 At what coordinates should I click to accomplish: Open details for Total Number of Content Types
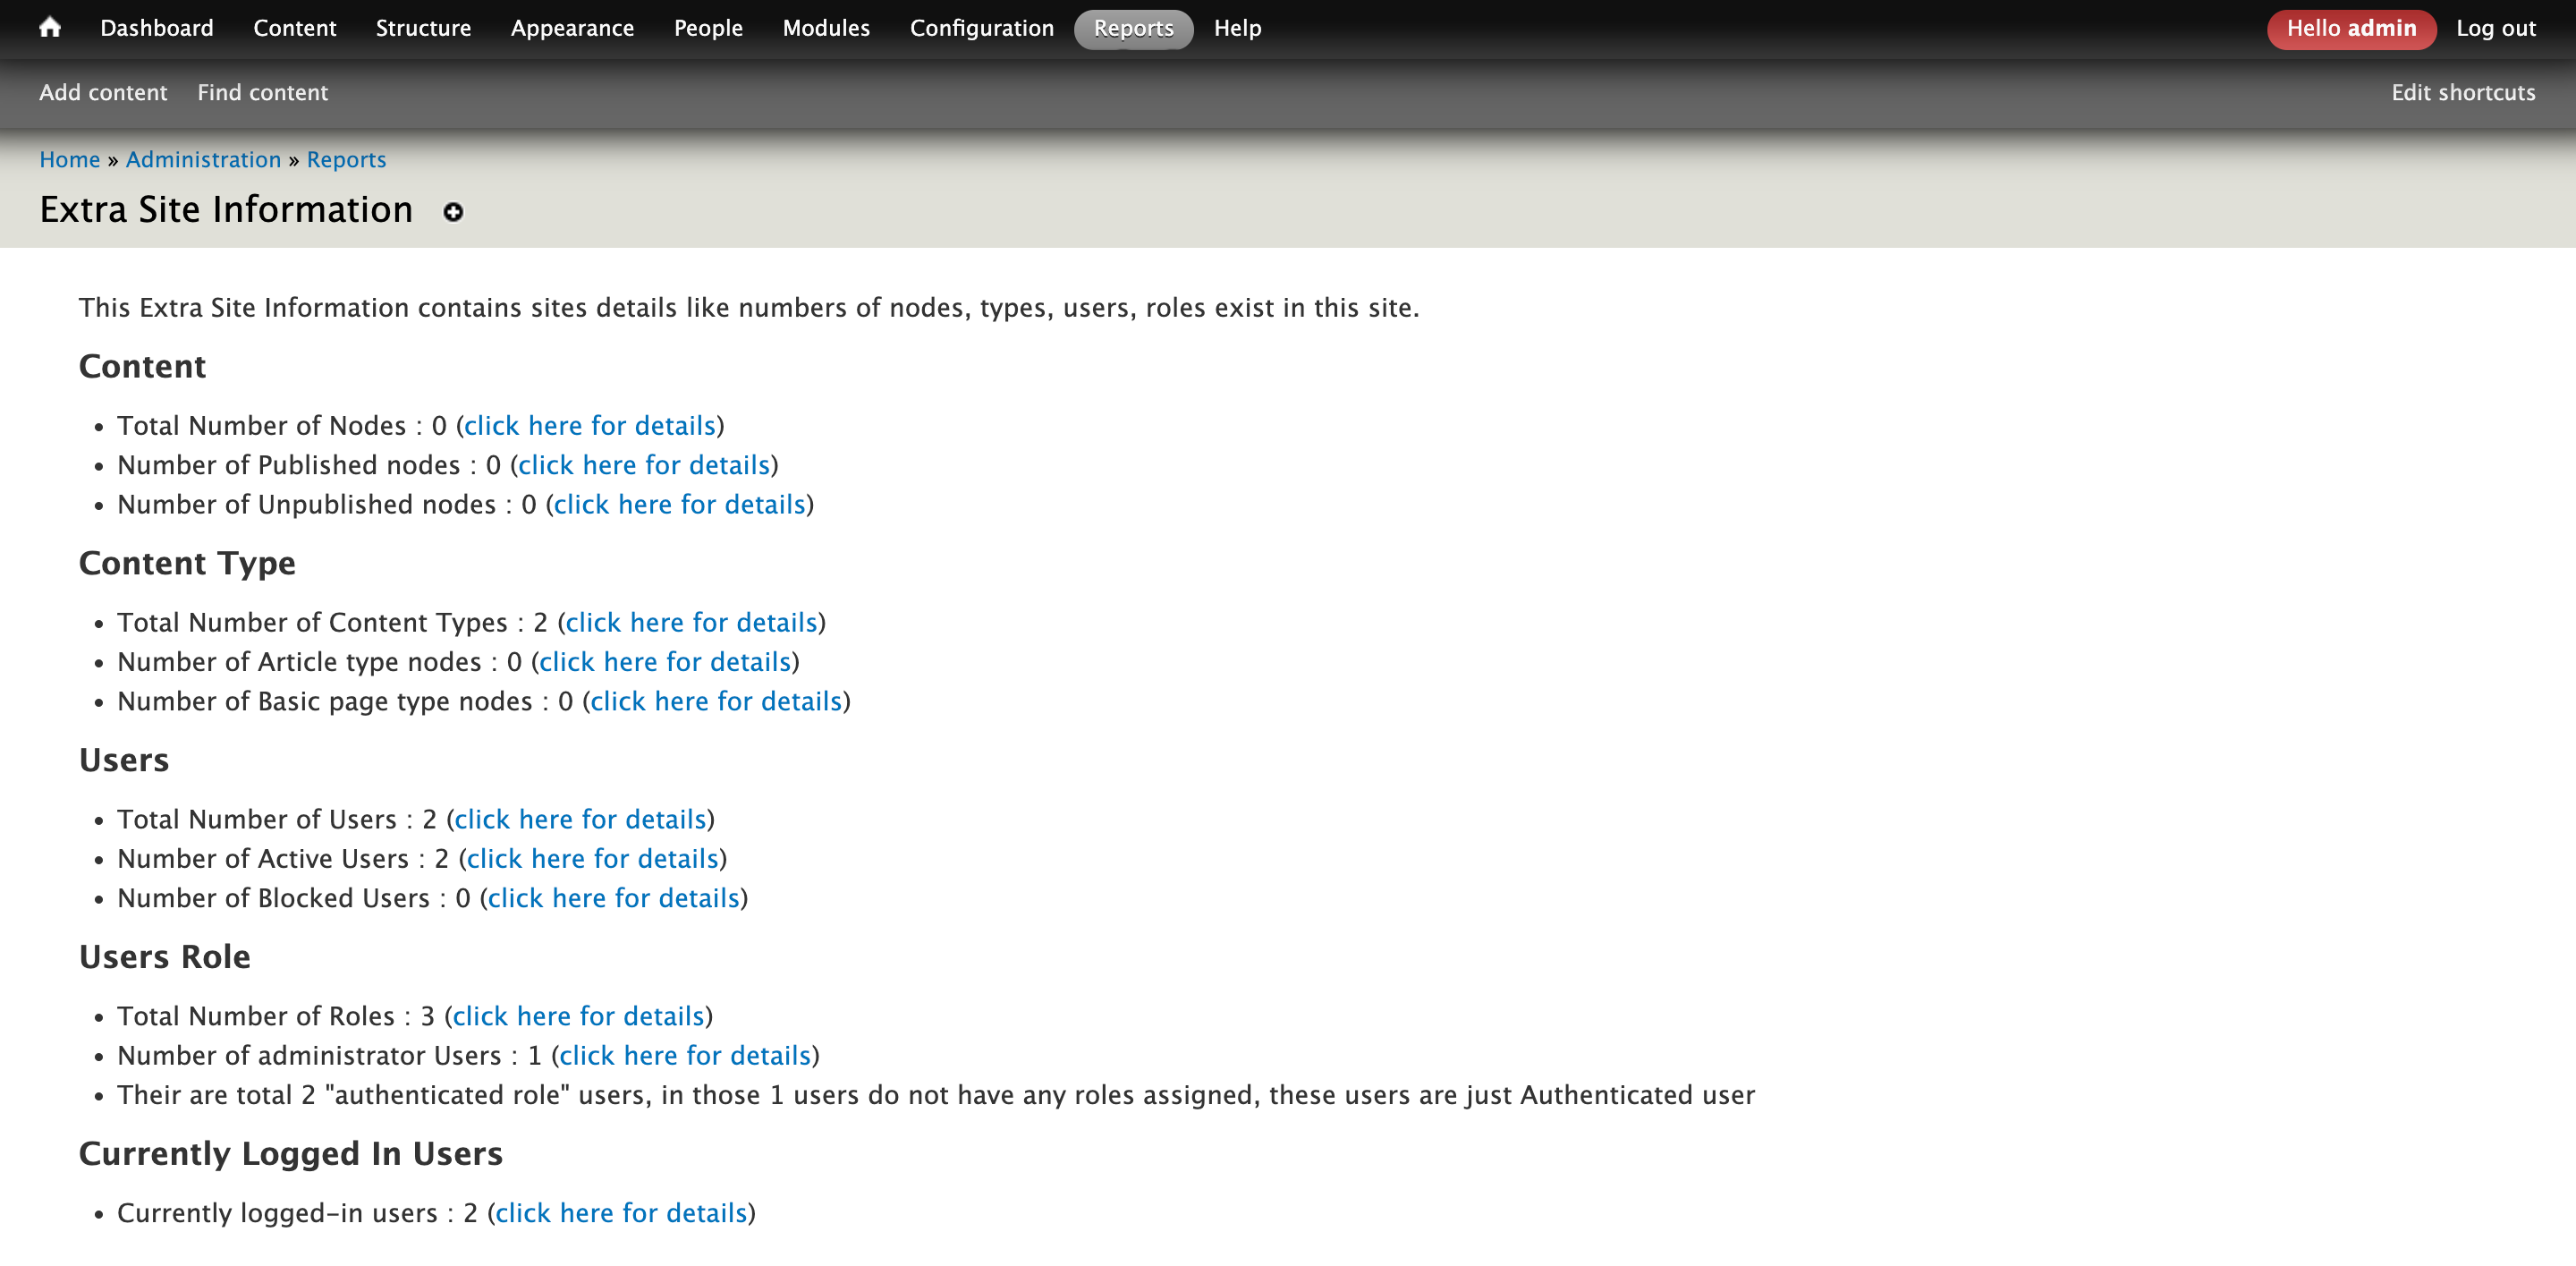[691, 622]
